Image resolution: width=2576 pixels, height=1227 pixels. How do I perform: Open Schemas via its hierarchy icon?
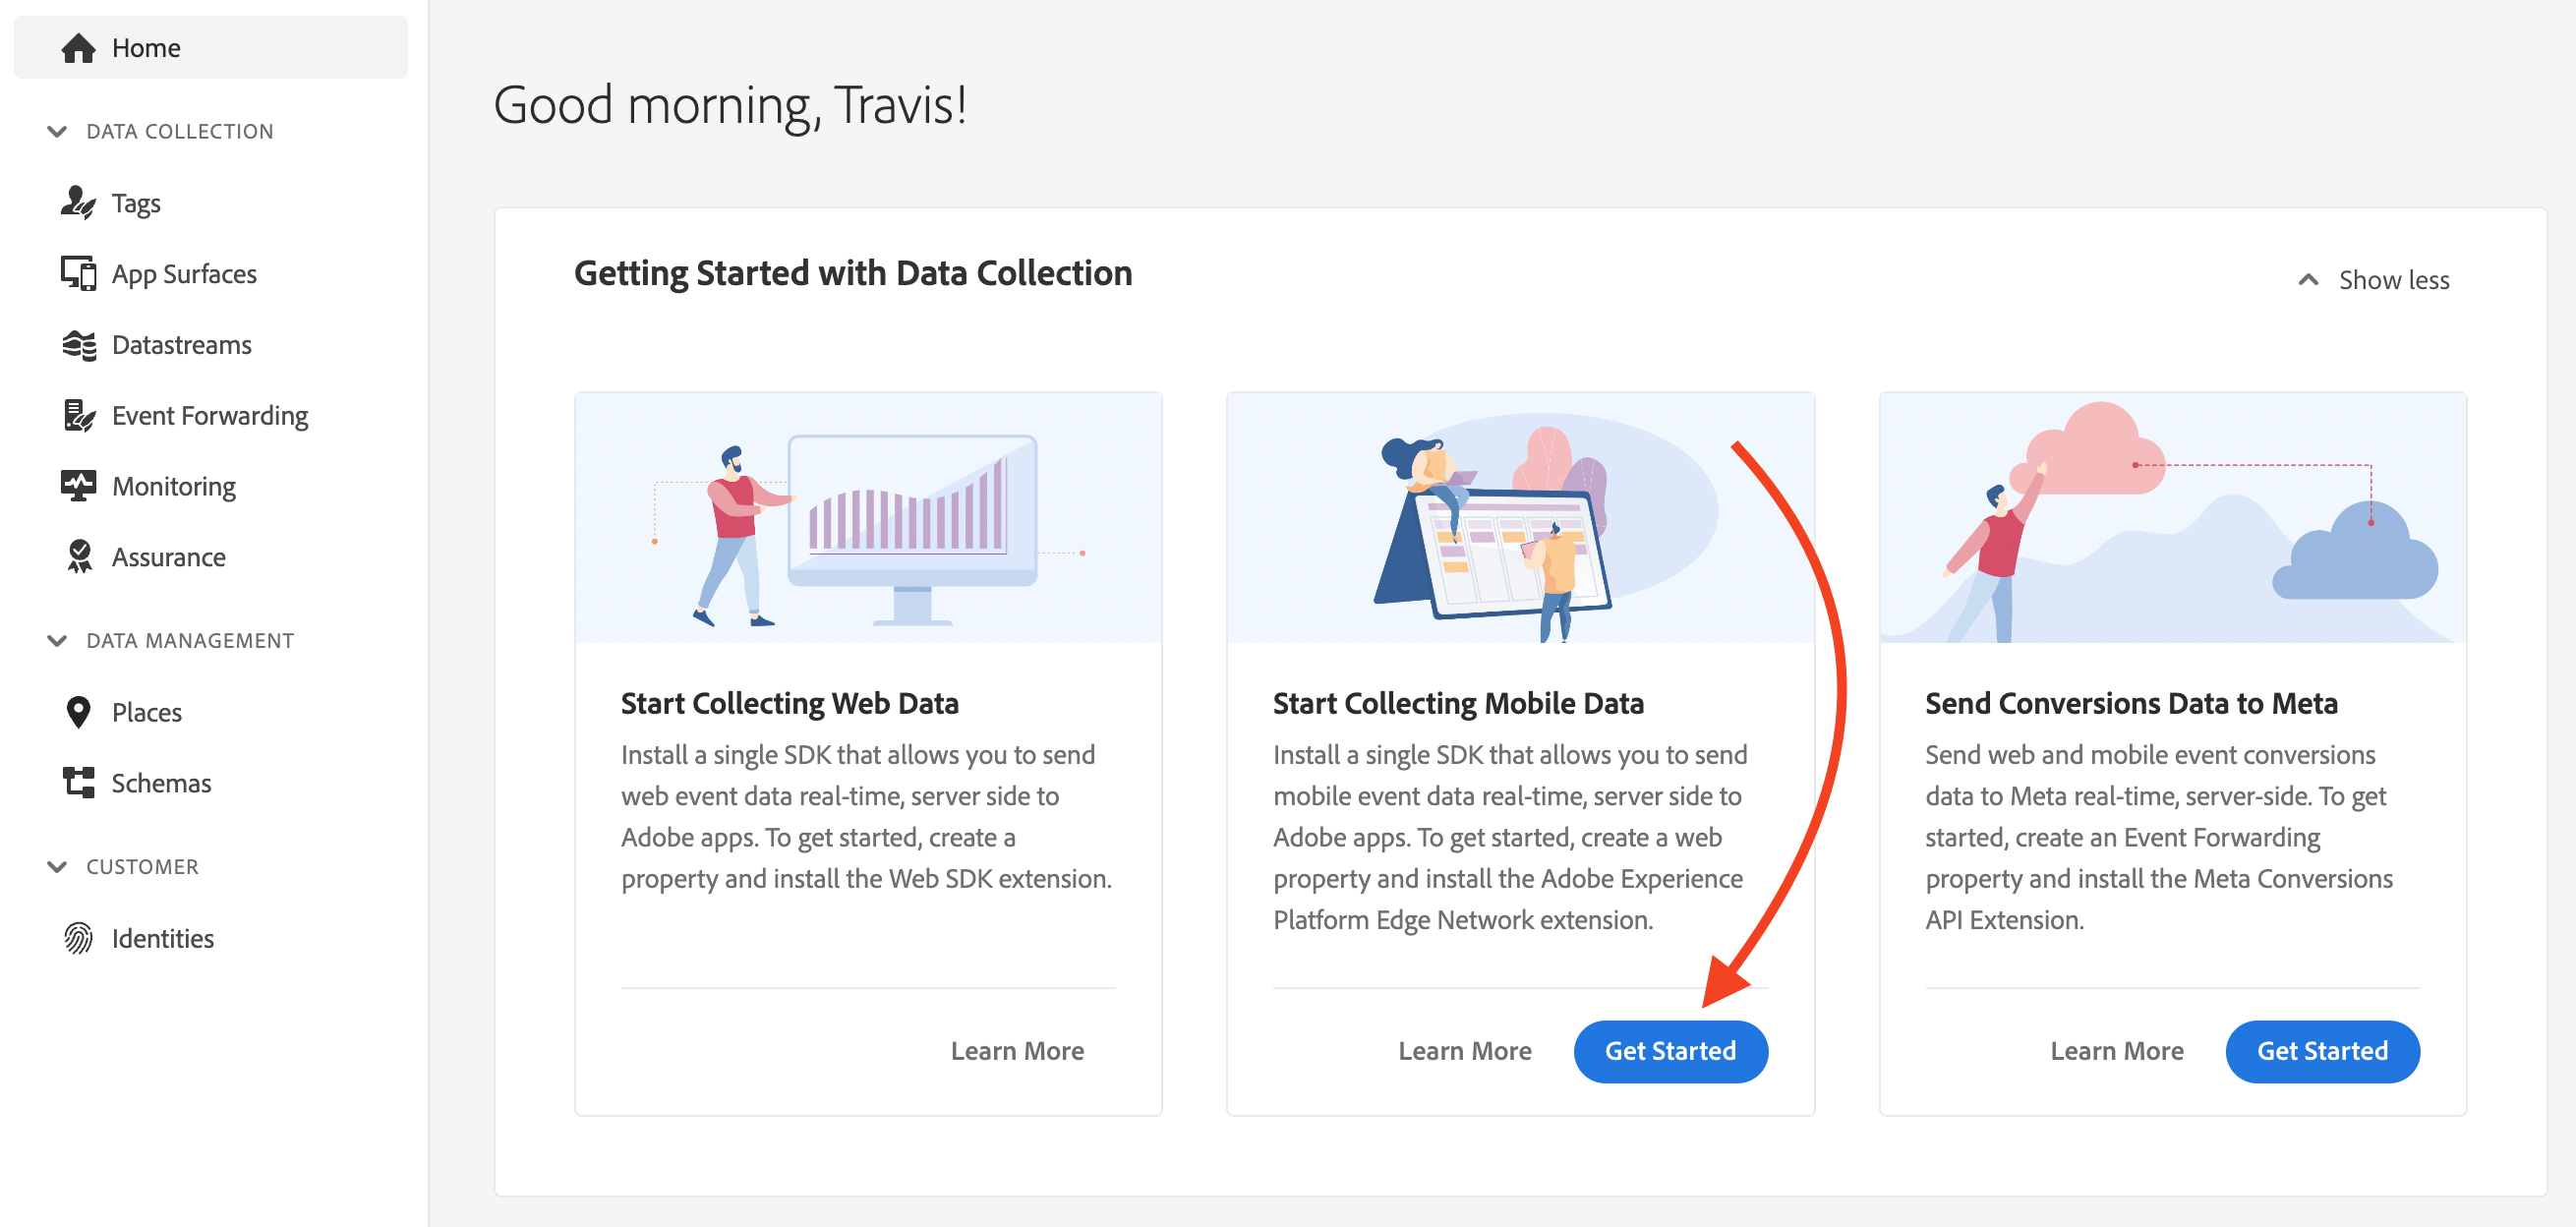pyautogui.click(x=78, y=782)
